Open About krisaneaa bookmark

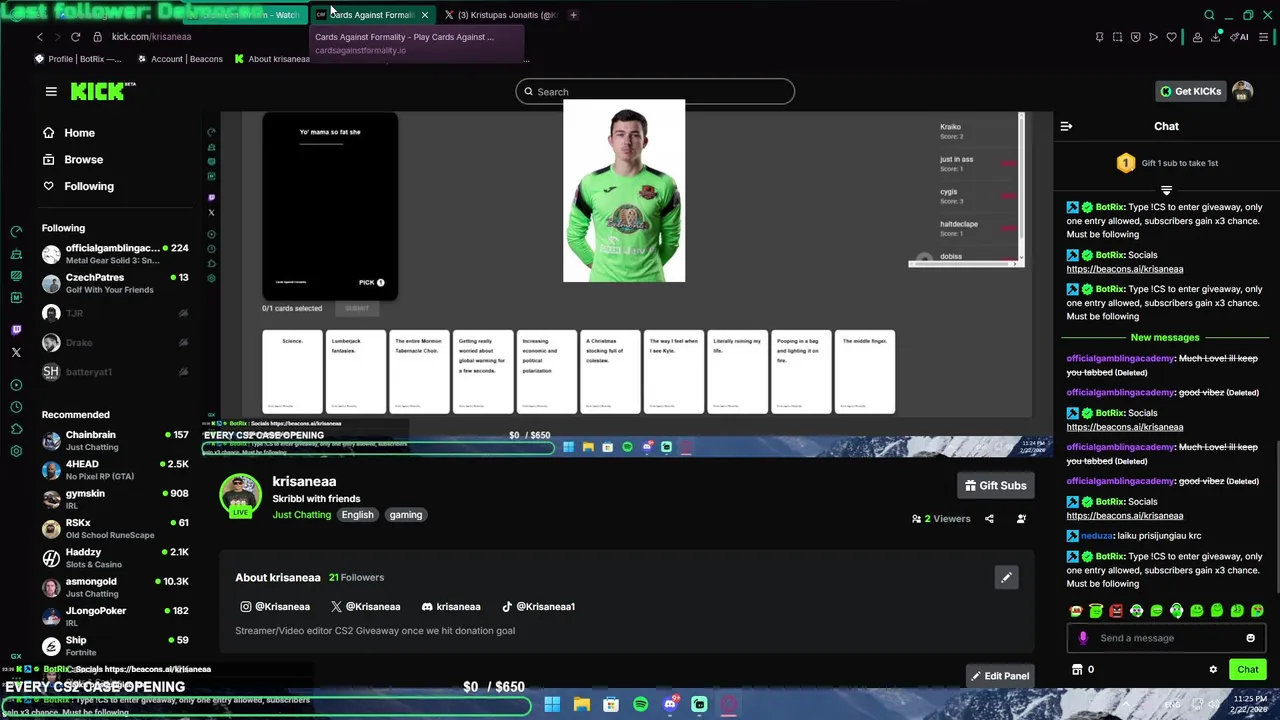272,59
